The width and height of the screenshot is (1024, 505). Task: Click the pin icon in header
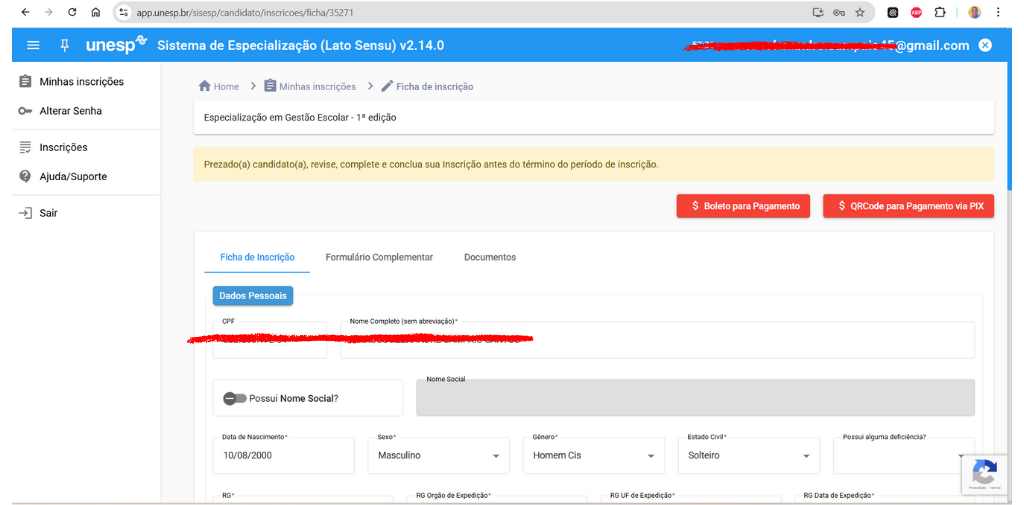65,46
